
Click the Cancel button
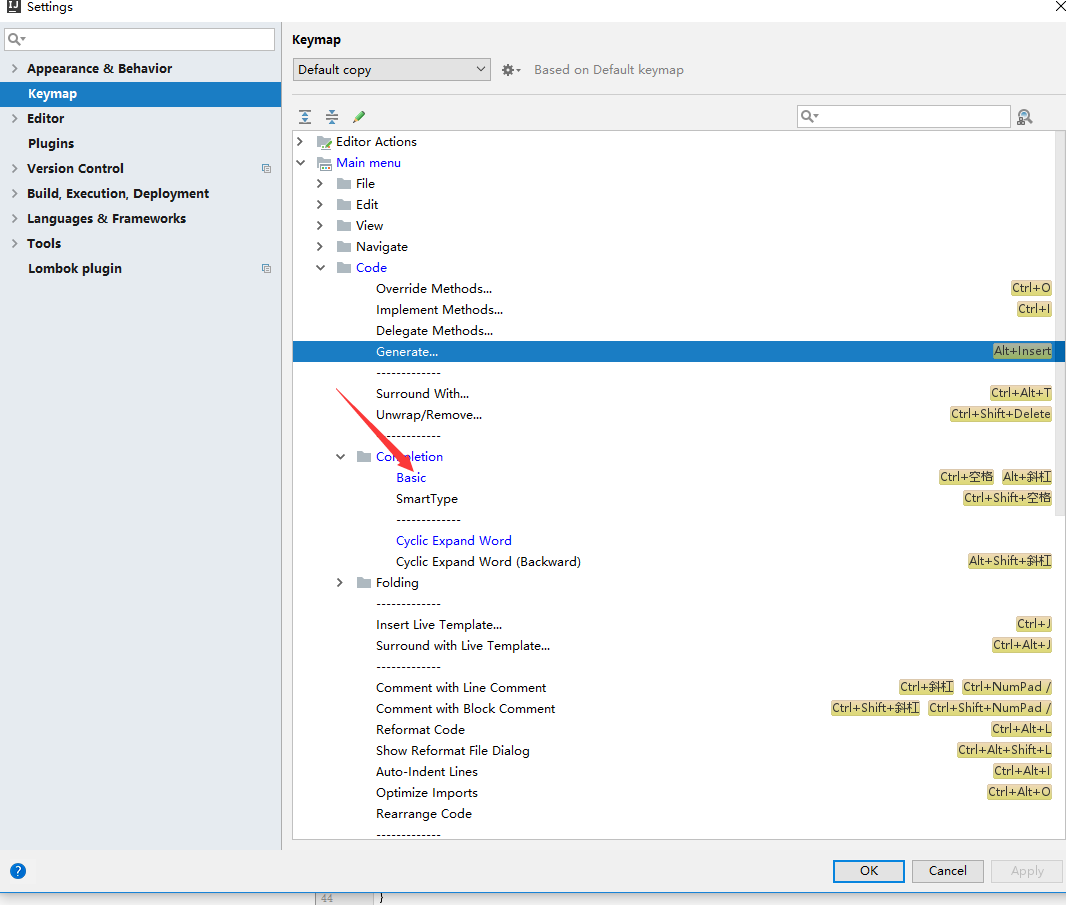(x=947, y=871)
